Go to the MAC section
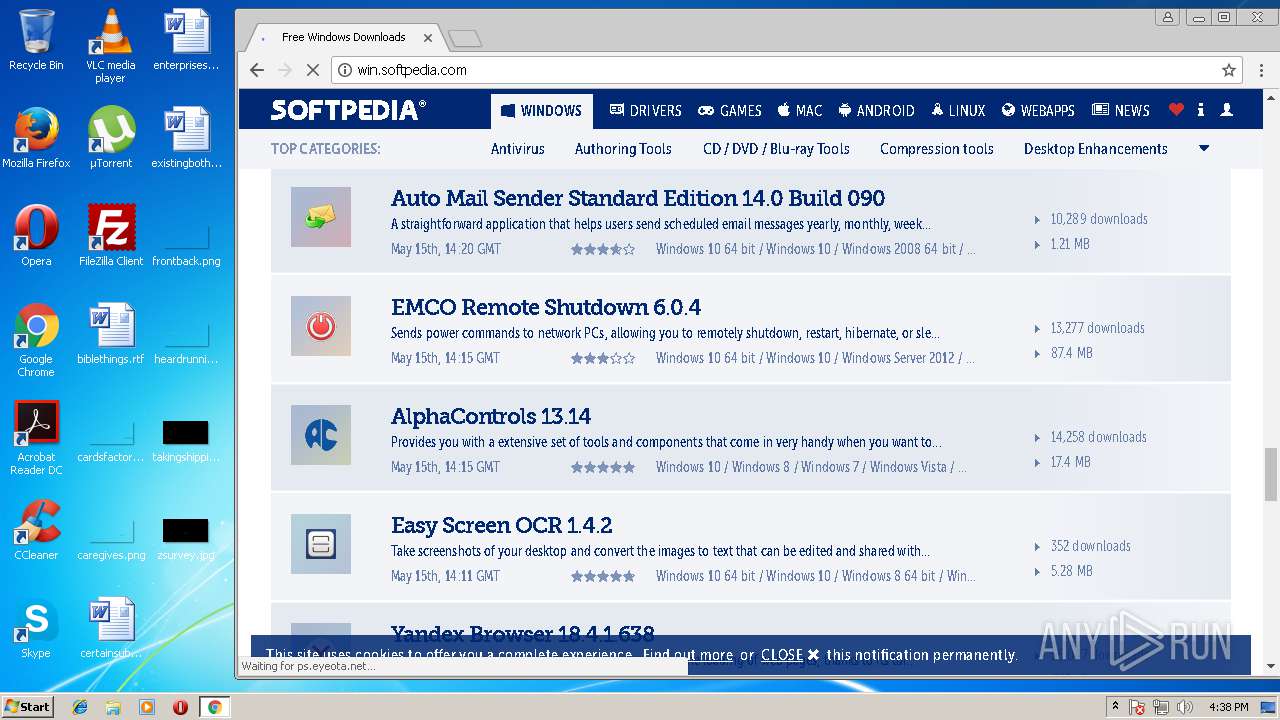This screenshot has width=1280, height=720. [800, 111]
